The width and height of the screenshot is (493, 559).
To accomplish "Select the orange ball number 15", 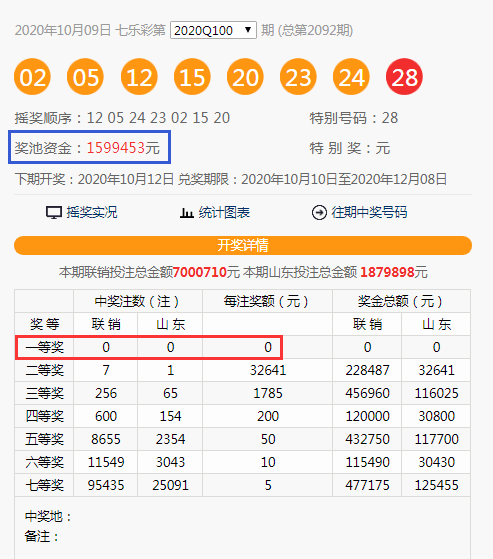I will coord(192,77).
